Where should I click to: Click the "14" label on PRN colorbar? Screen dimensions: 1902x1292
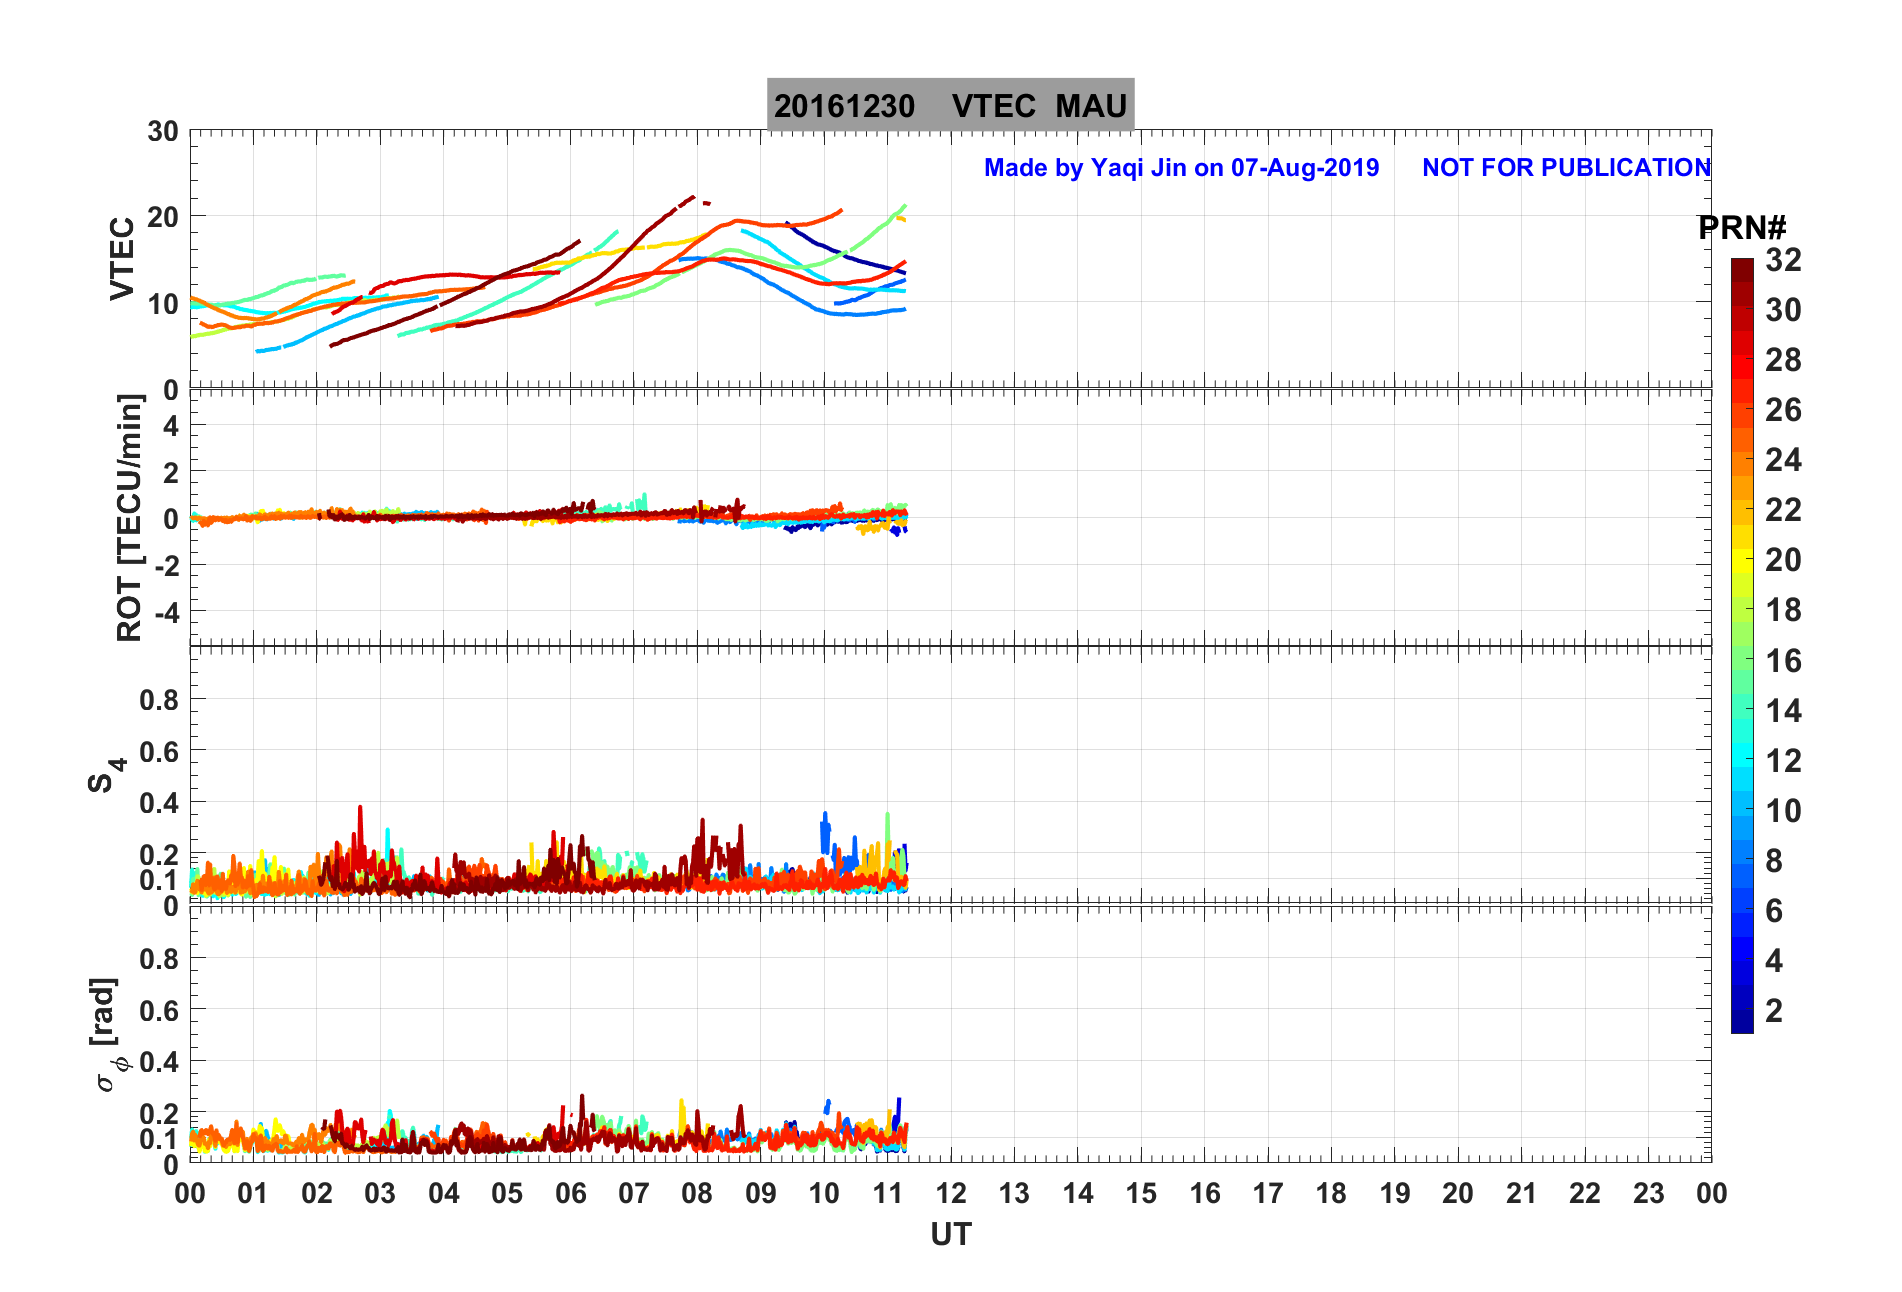click(x=1783, y=711)
